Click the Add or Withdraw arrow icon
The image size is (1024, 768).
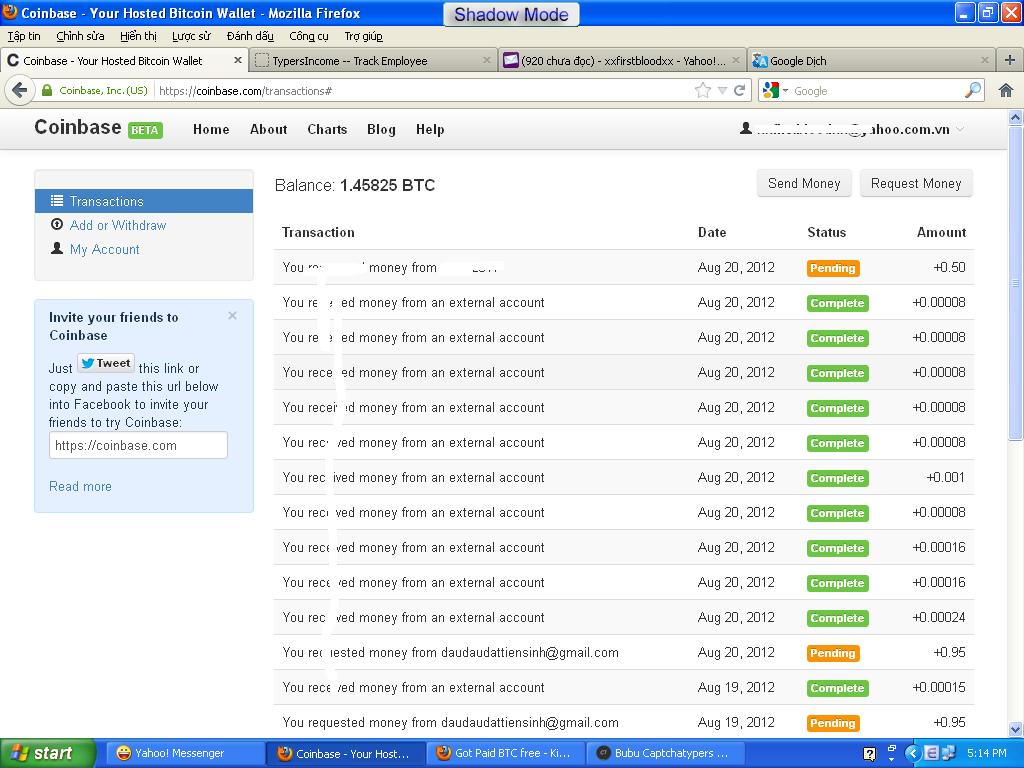tap(57, 224)
